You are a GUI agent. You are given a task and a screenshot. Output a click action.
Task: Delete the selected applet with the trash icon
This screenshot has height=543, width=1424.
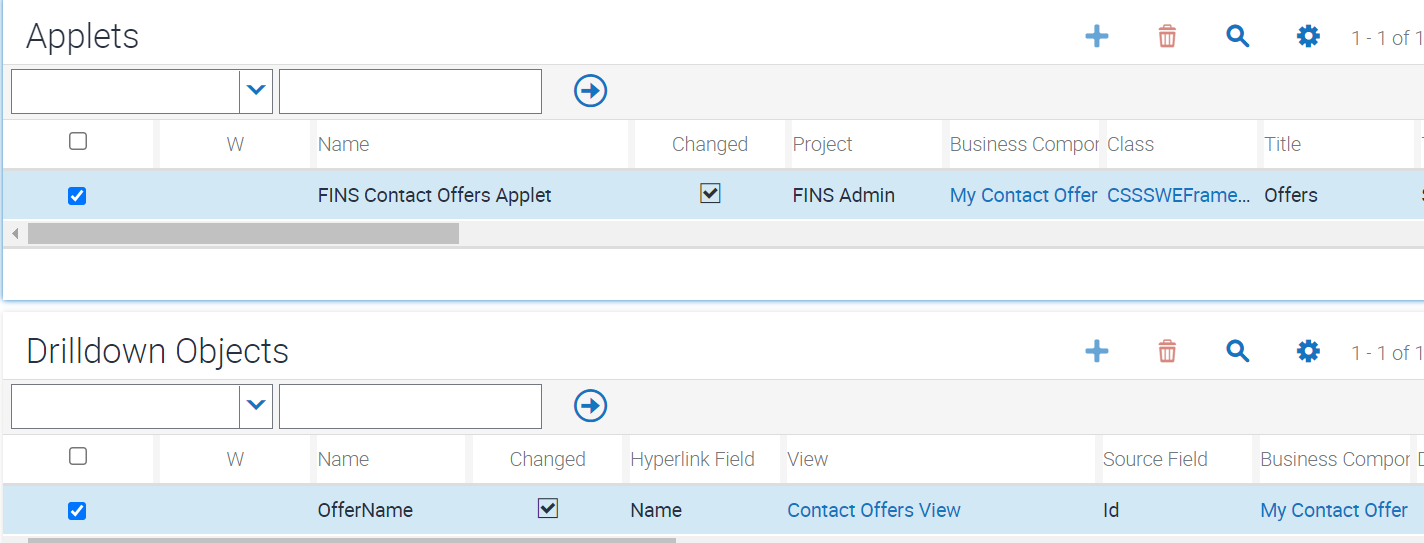1167,37
